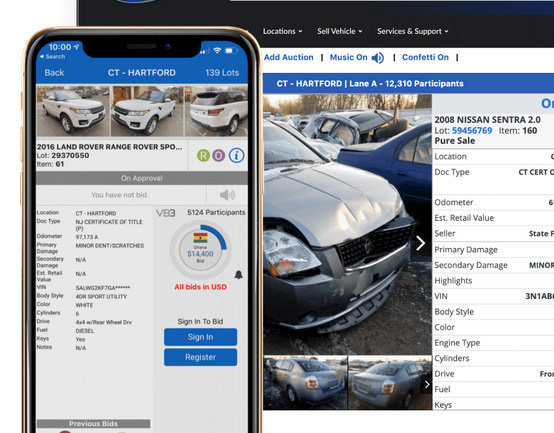
Task: Click the Odometer row in details
Action: pos(493,202)
